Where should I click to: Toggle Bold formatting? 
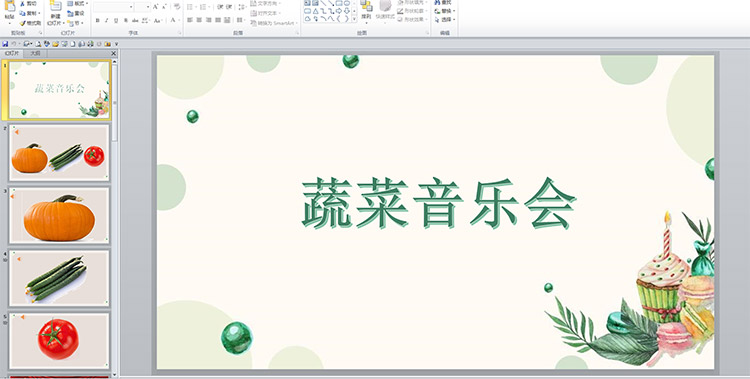98,20
